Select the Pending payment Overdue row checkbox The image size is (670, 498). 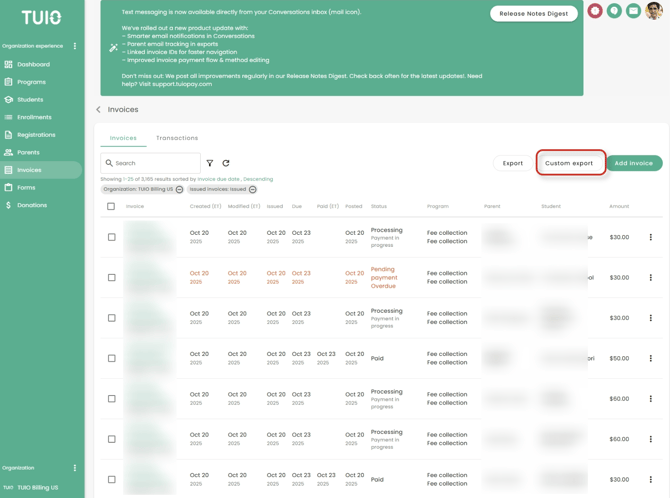pyautogui.click(x=111, y=278)
